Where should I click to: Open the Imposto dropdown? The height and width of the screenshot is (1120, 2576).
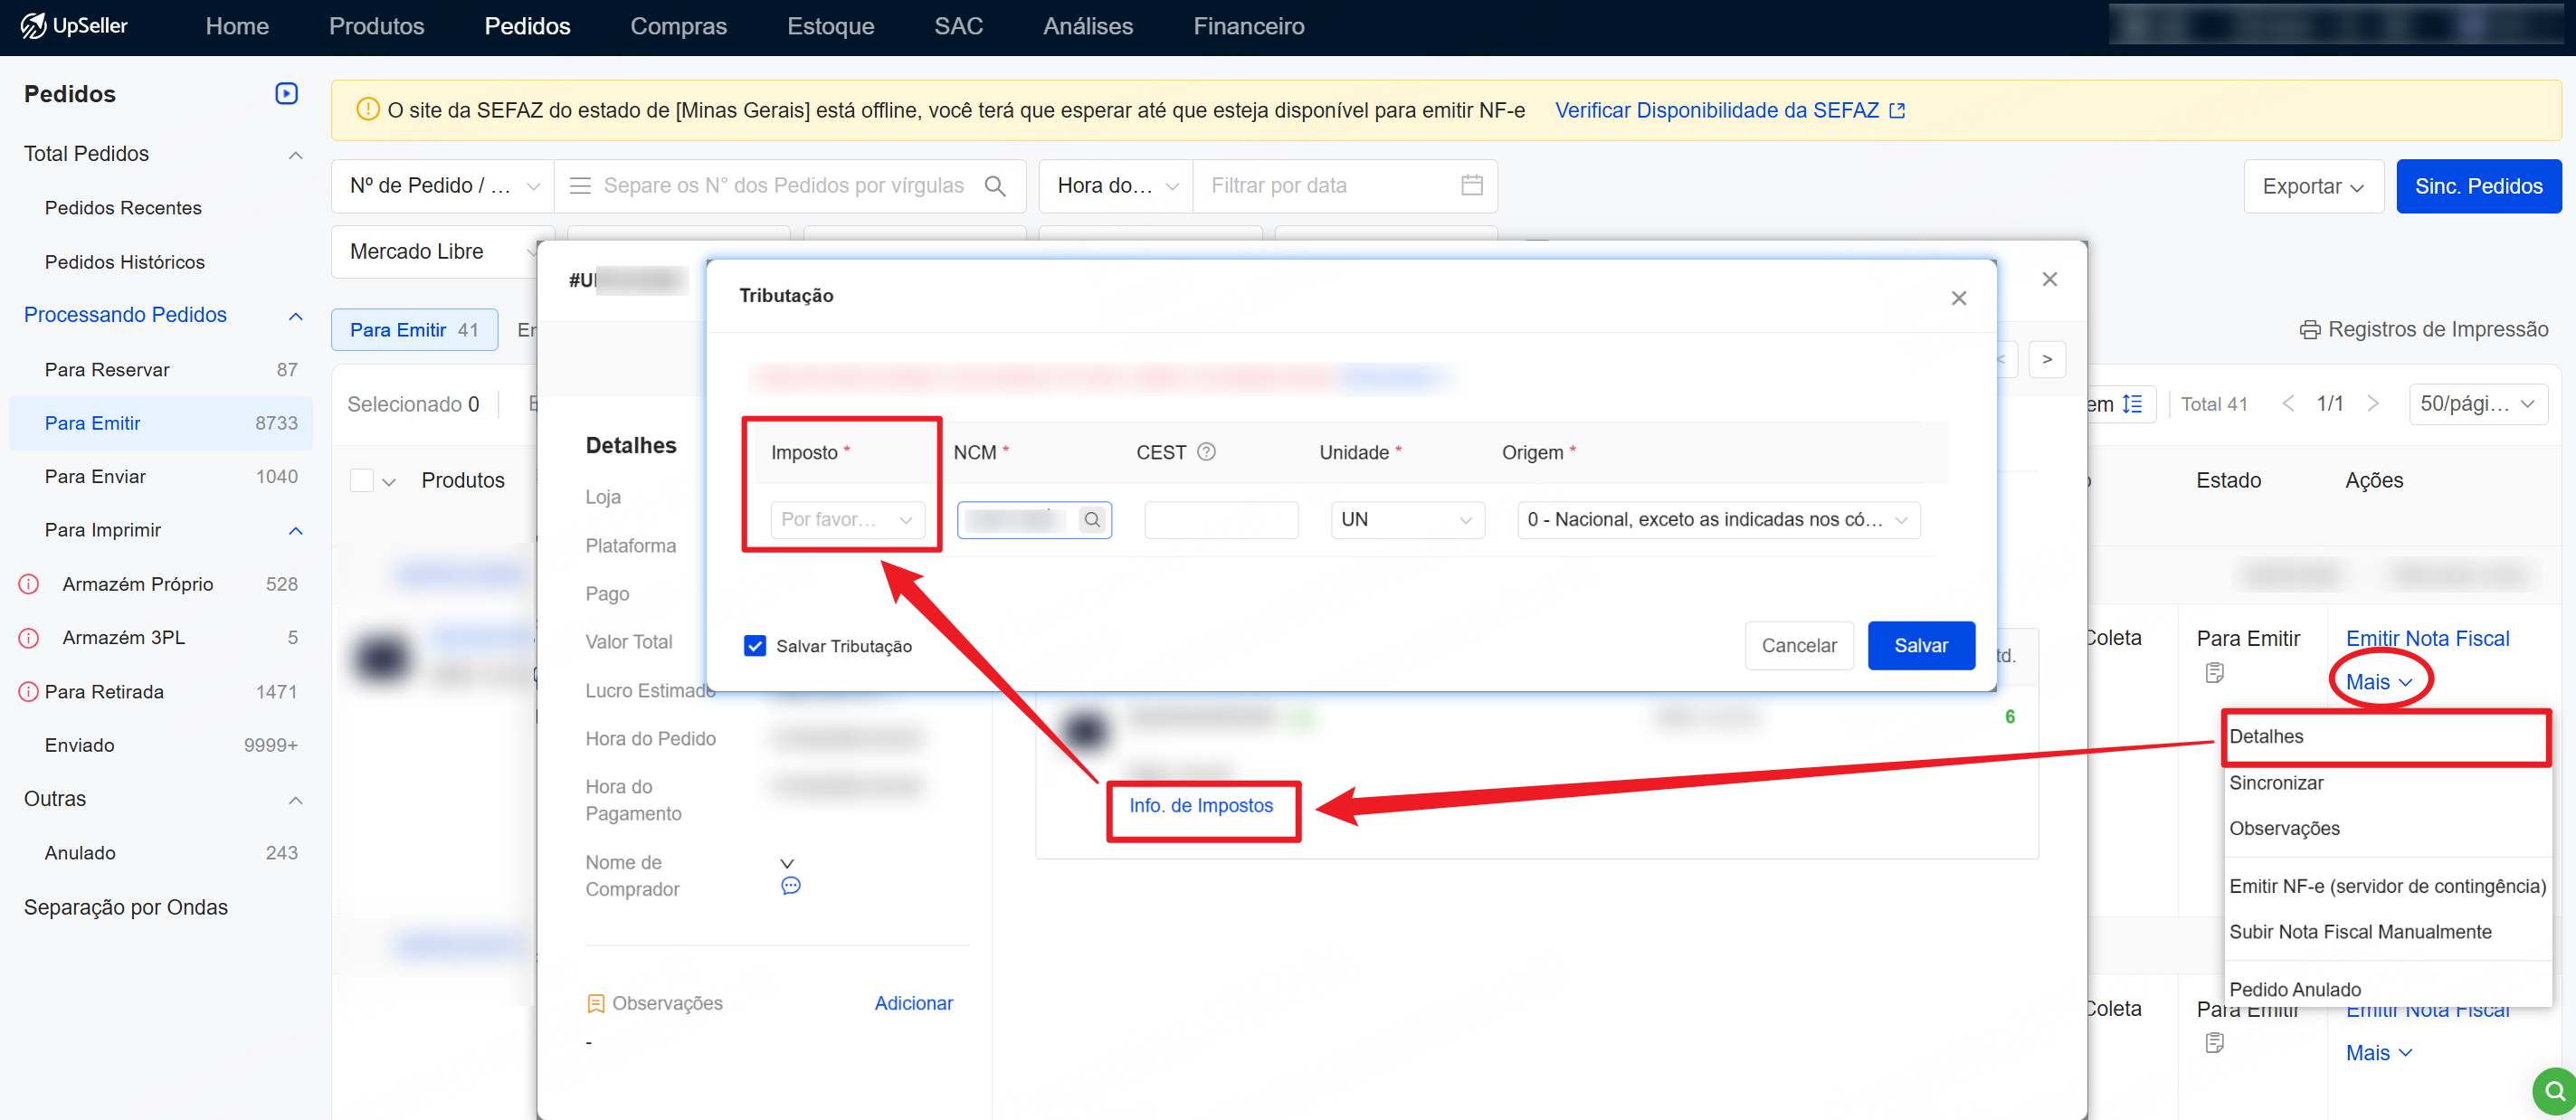[846, 520]
